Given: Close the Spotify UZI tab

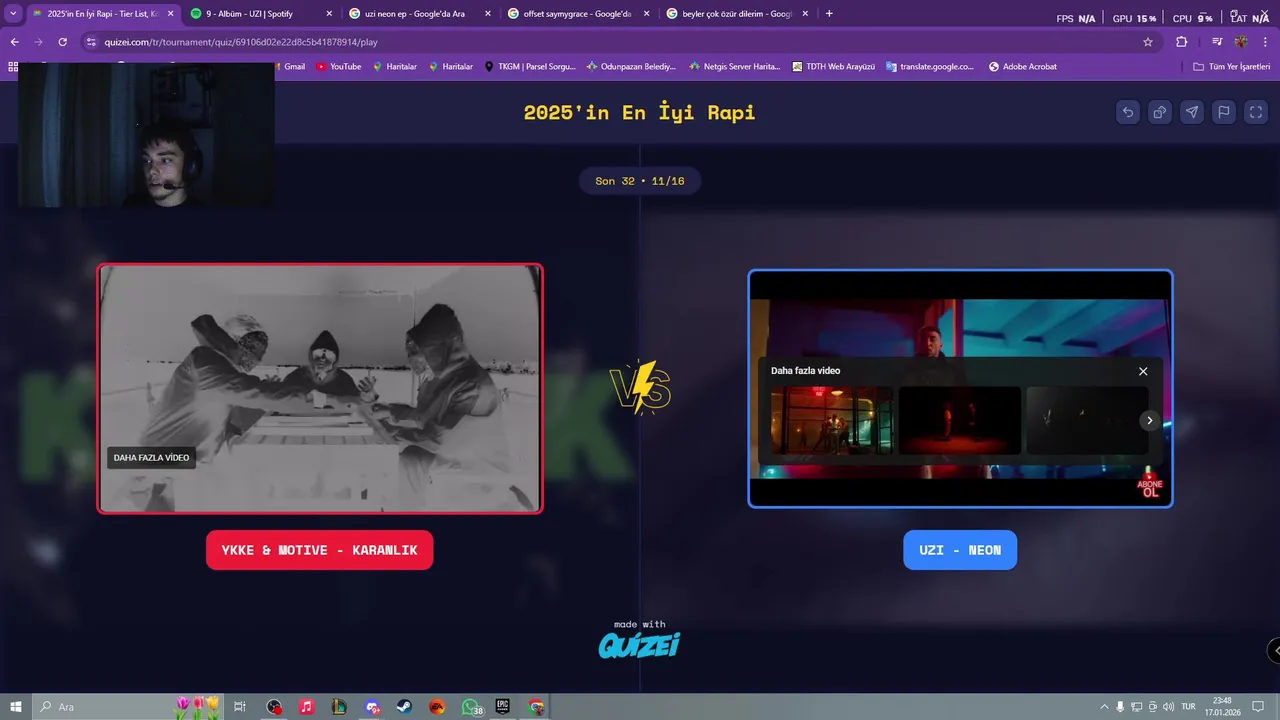Looking at the screenshot, I should pos(329,14).
